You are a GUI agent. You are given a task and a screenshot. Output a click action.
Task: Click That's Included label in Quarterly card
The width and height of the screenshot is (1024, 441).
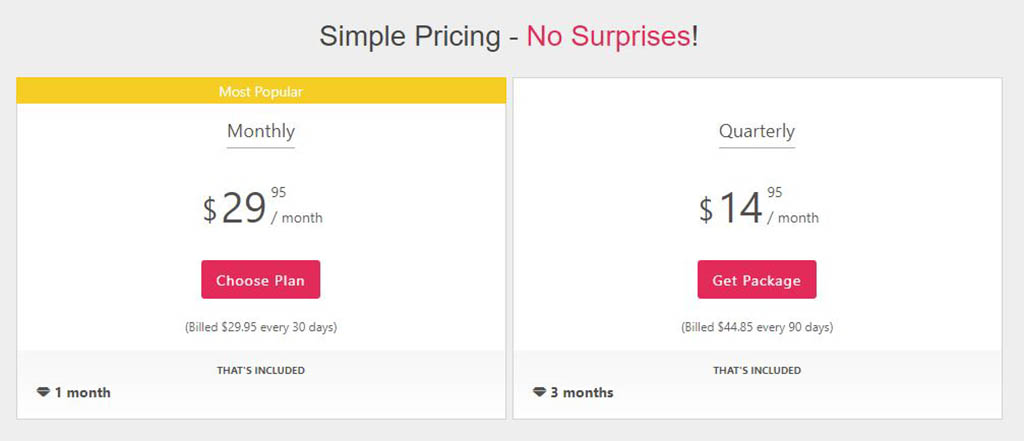click(757, 370)
